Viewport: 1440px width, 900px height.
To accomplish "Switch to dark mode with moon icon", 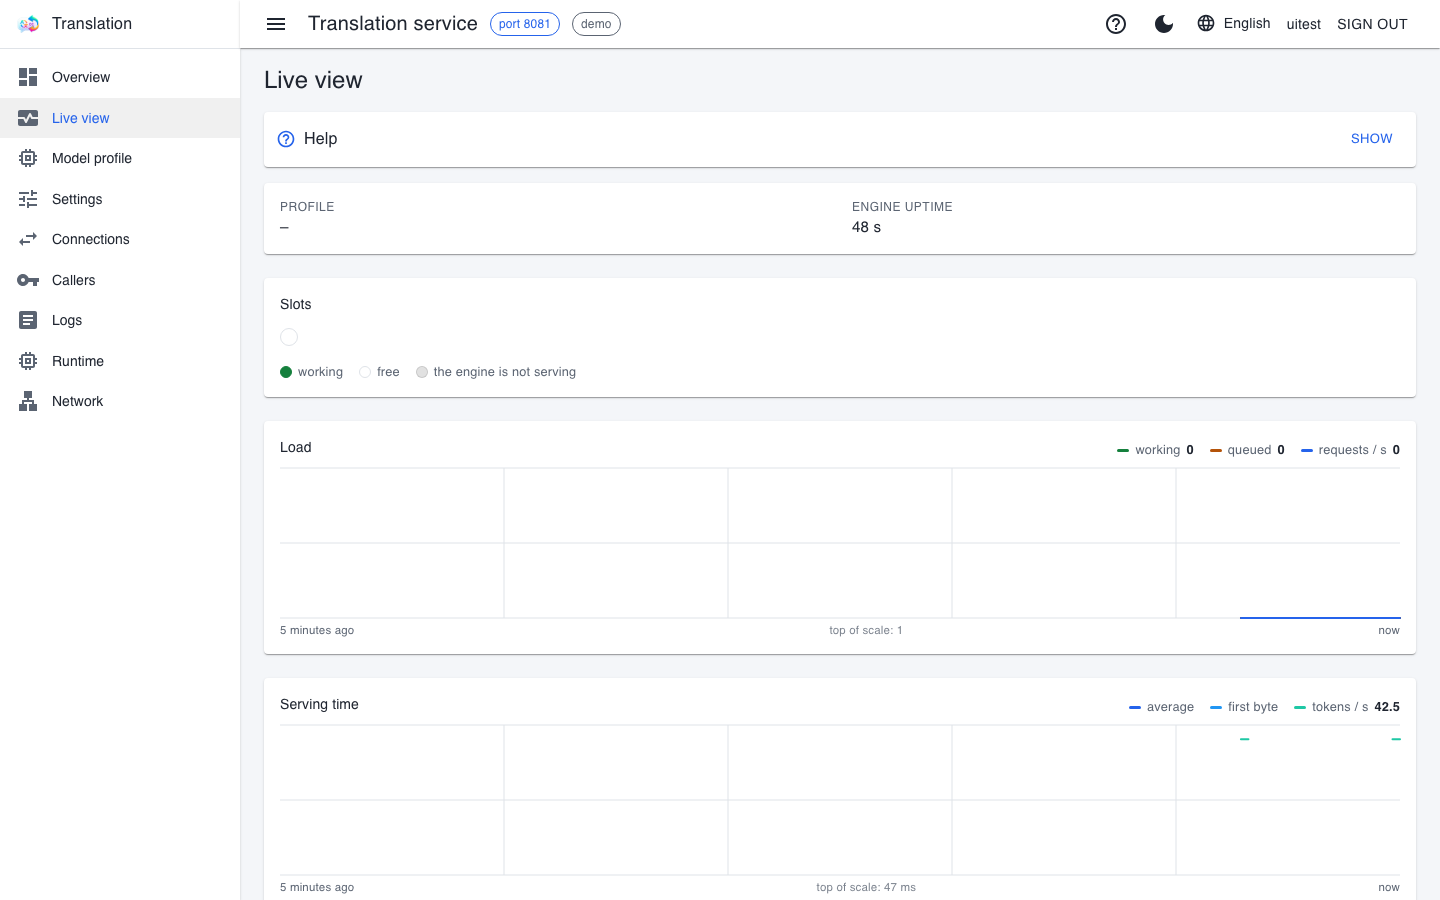I will point(1164,24).
